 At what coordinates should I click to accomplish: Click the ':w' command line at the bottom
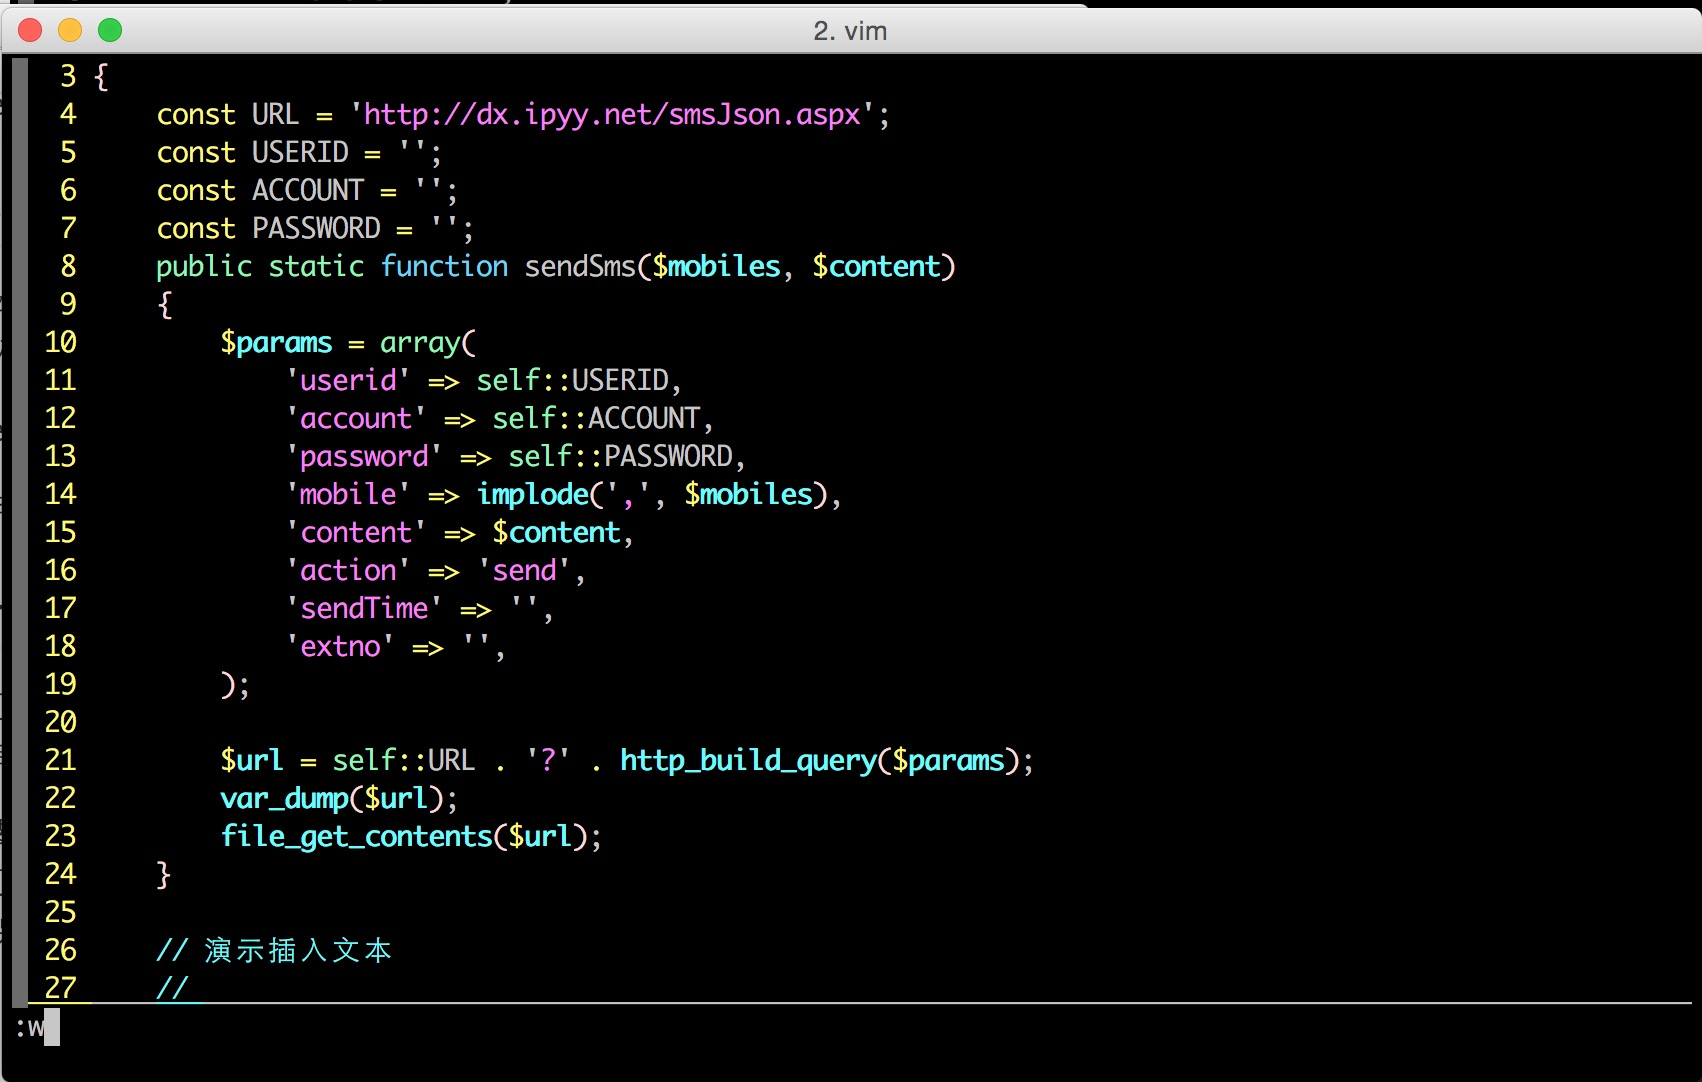(32, 1028)
